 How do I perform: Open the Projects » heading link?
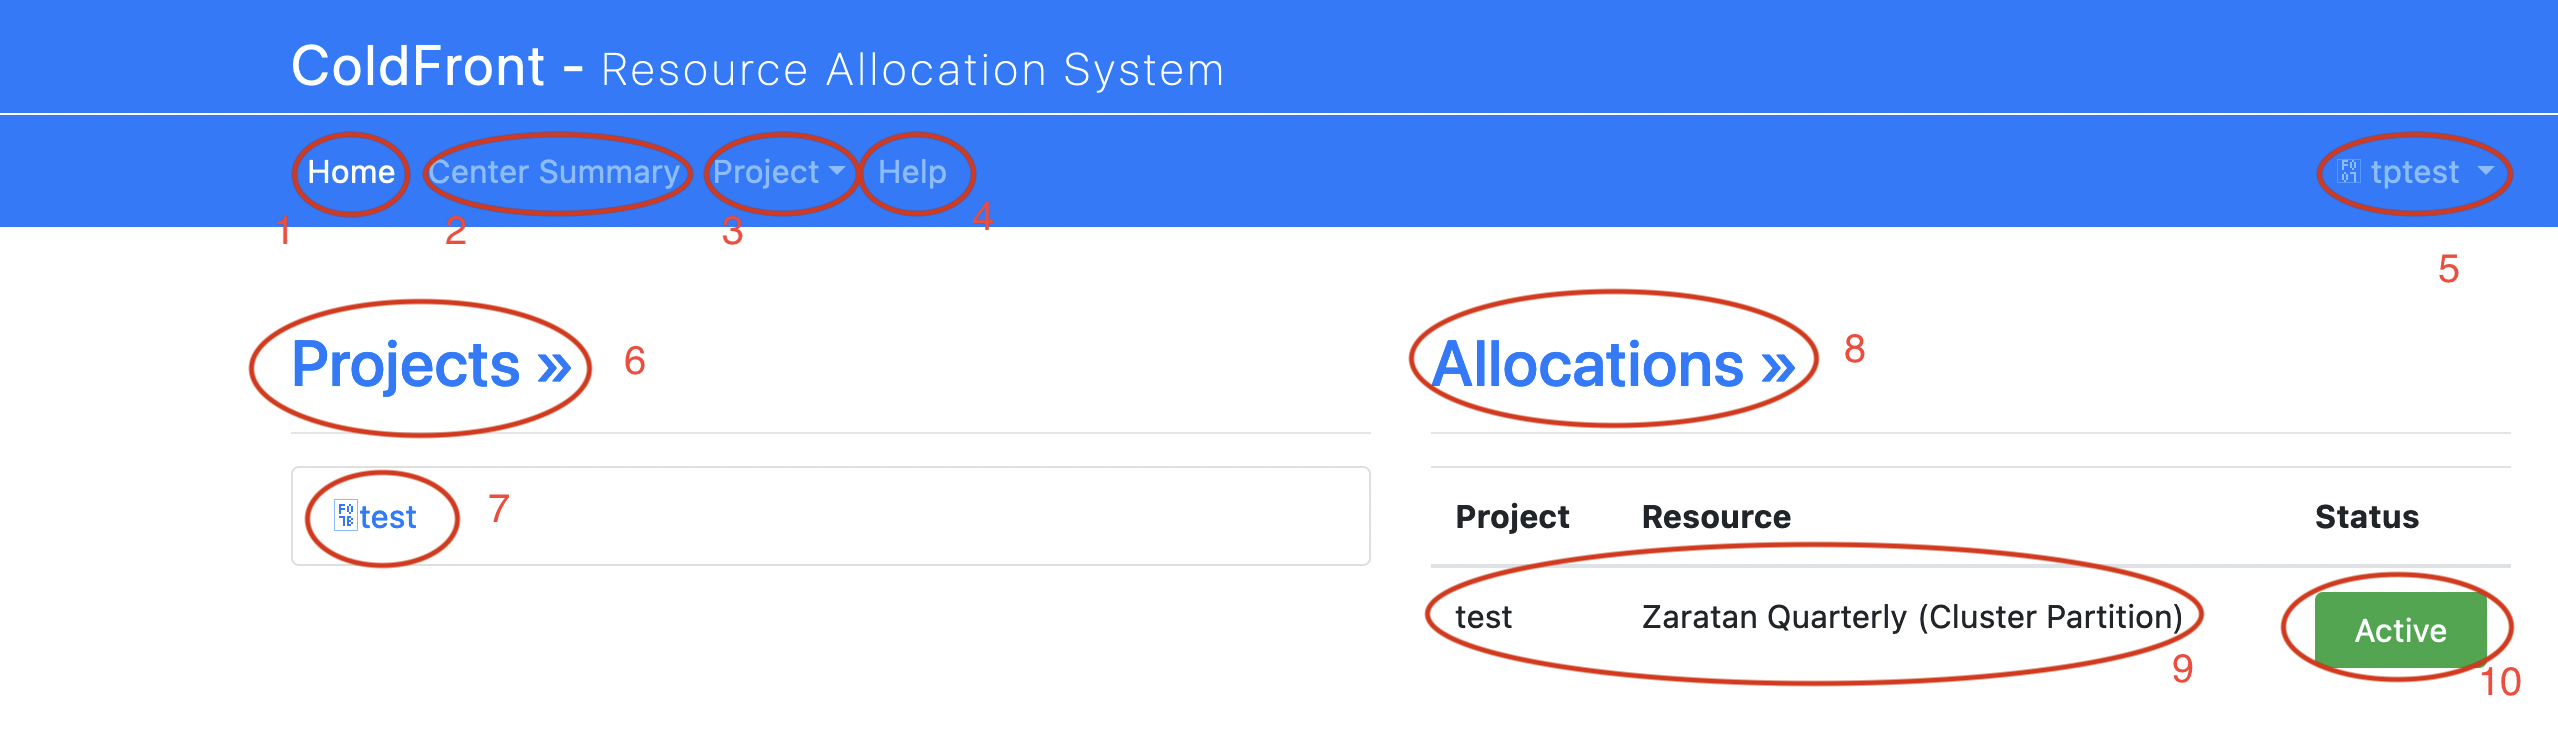(431, 364)
